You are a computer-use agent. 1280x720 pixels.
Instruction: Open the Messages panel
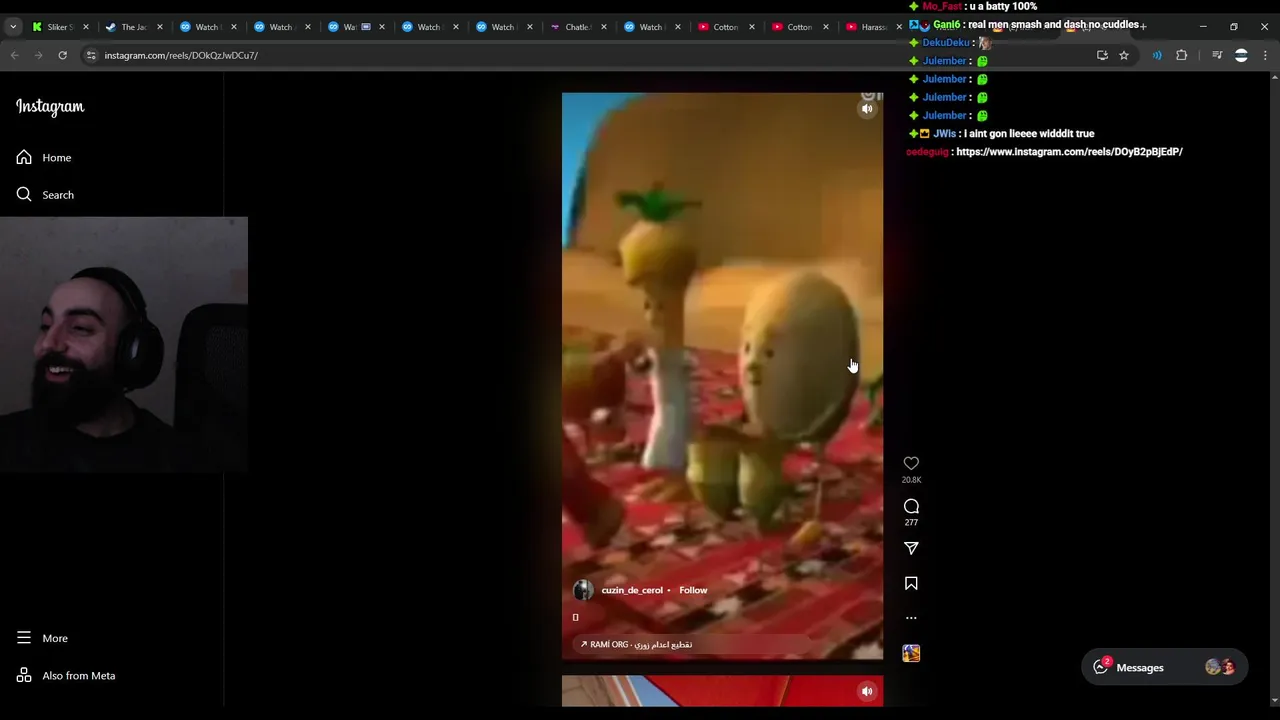(x=1164, y=667)
